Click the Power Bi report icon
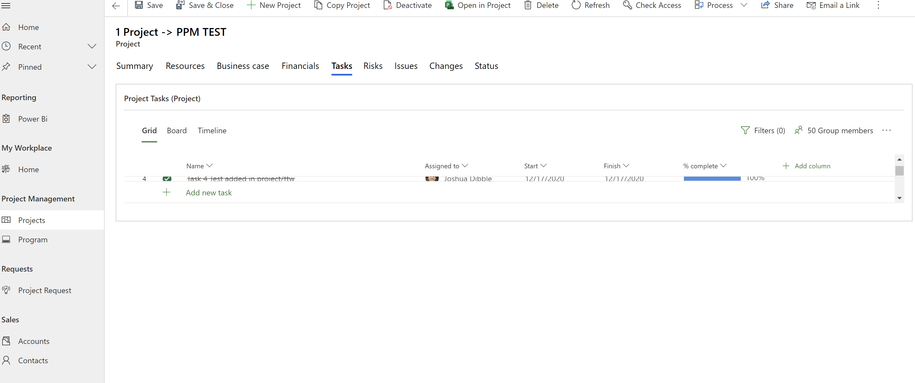This screenshot has width=915, height=383. coord(6,119)
